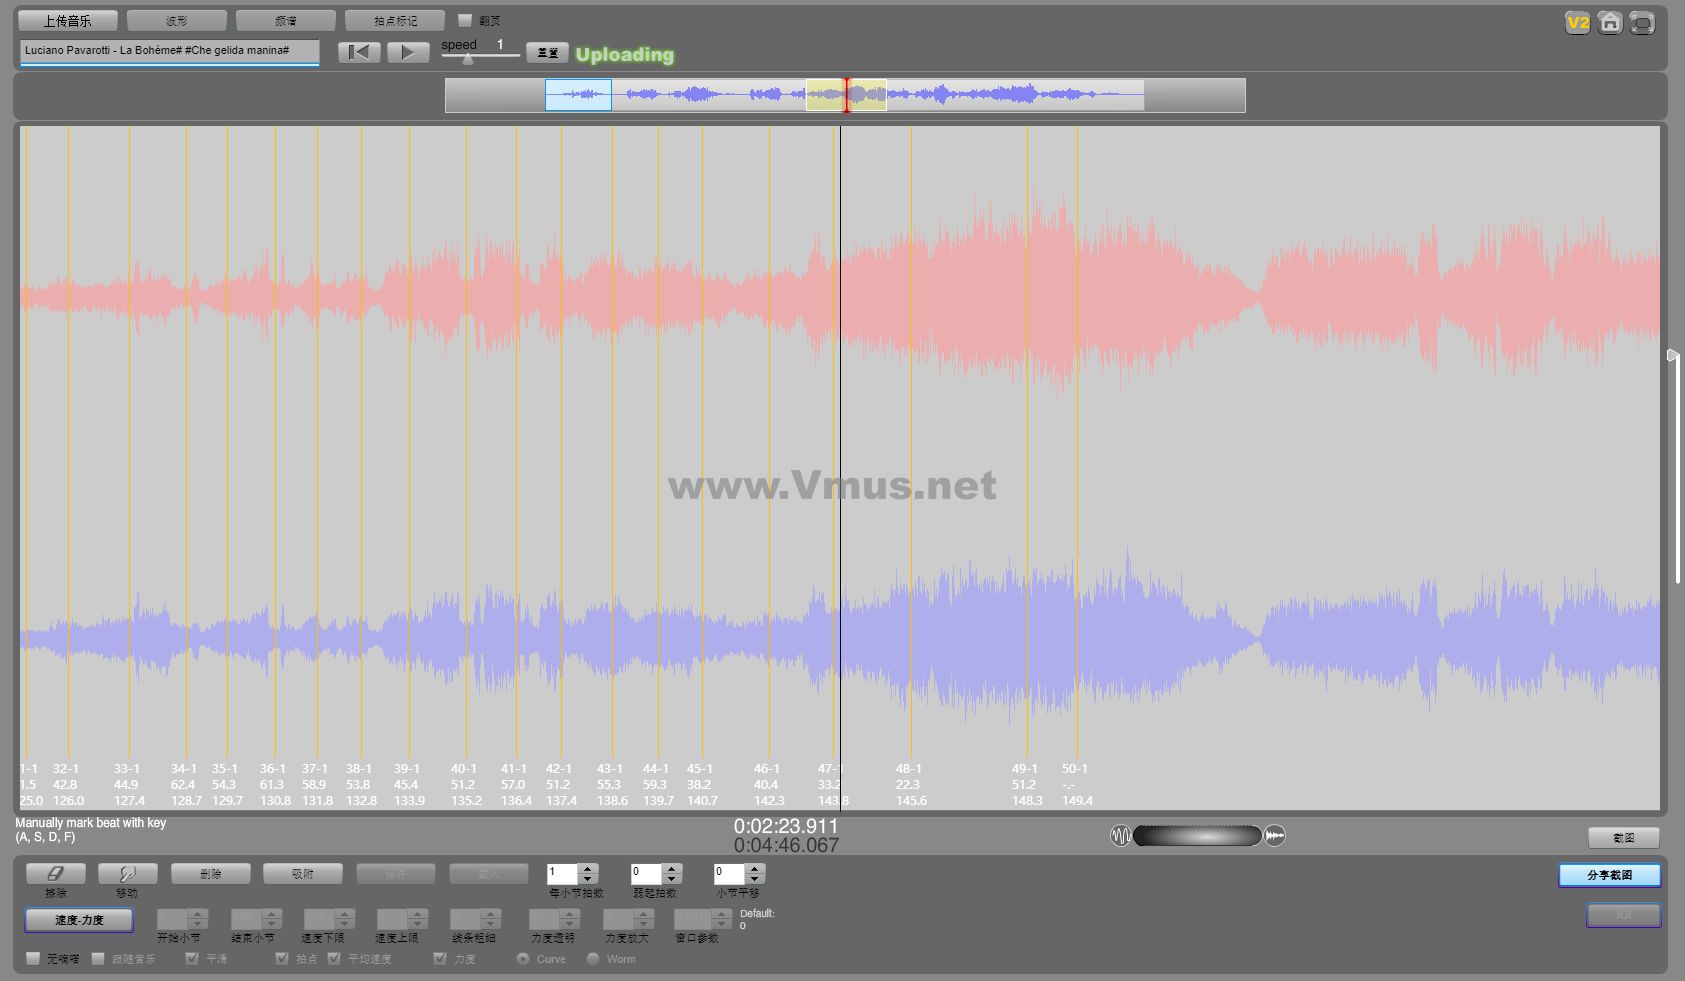Screen dimensions: 1685x981
Task: Switch to the 波形 waveform tab
Action: (x=177, y=21)
